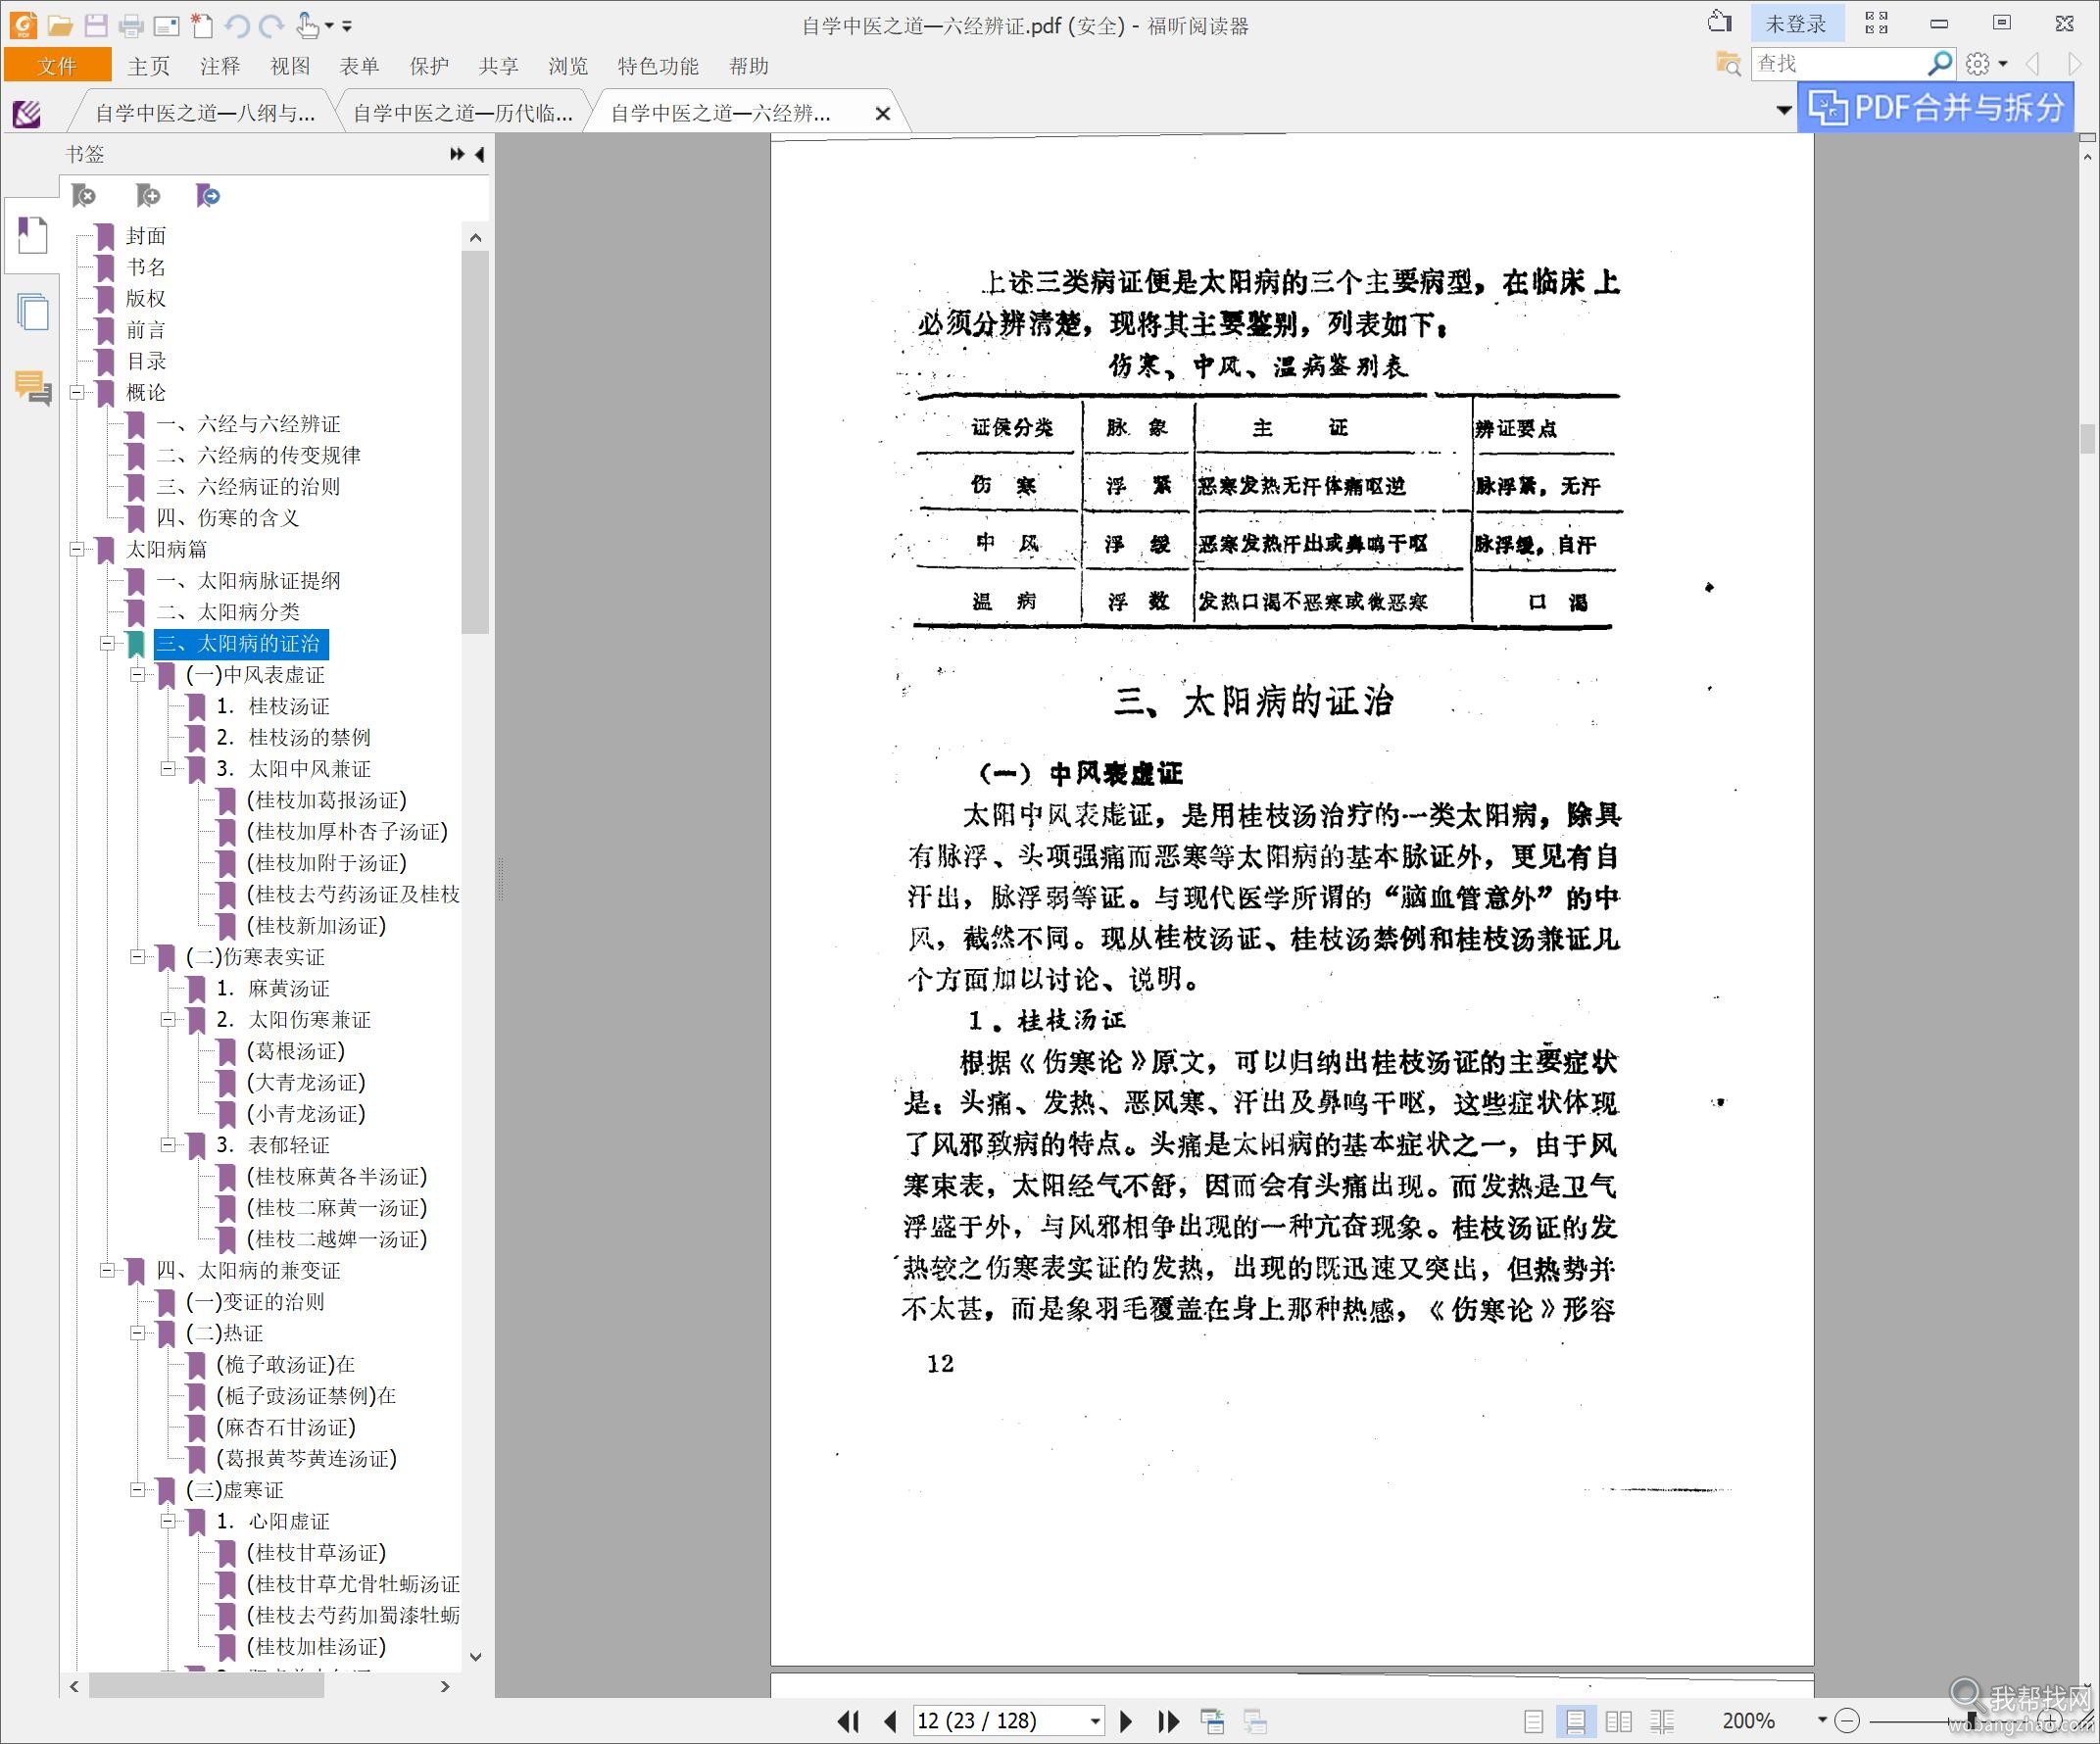Viewport: 2100px width, 1744px height.
Task: Click the PDF合并与拆分 button
Action: (1936, 107)
